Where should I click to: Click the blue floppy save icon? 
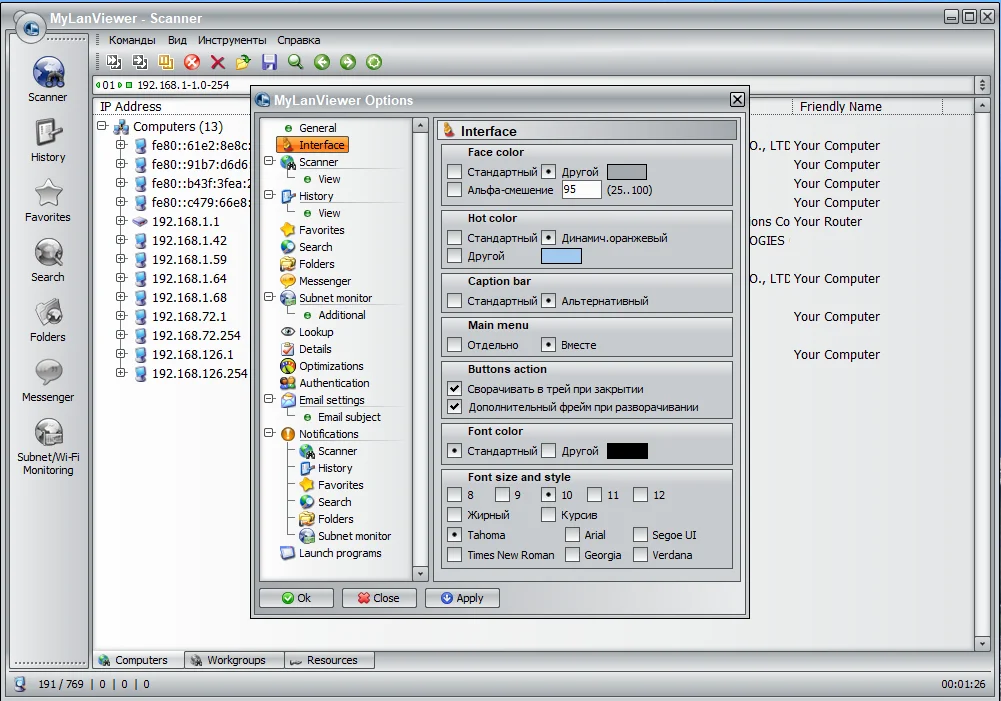269,62
